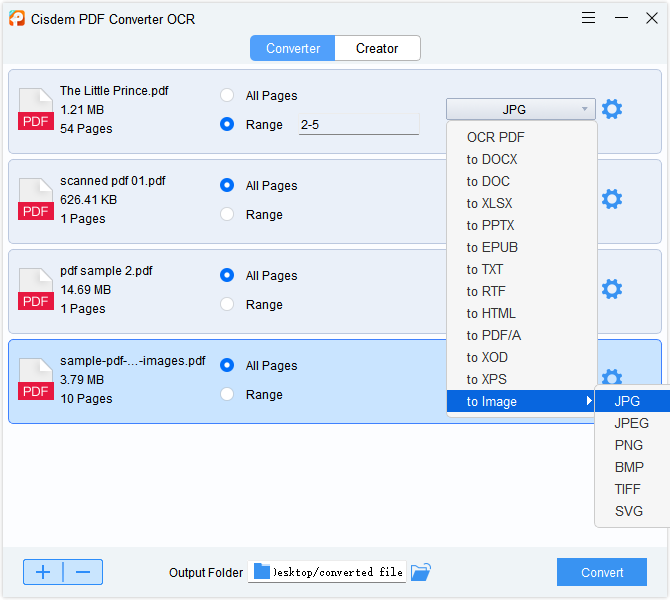Choose to DOCX output format

tap(521, 159)
